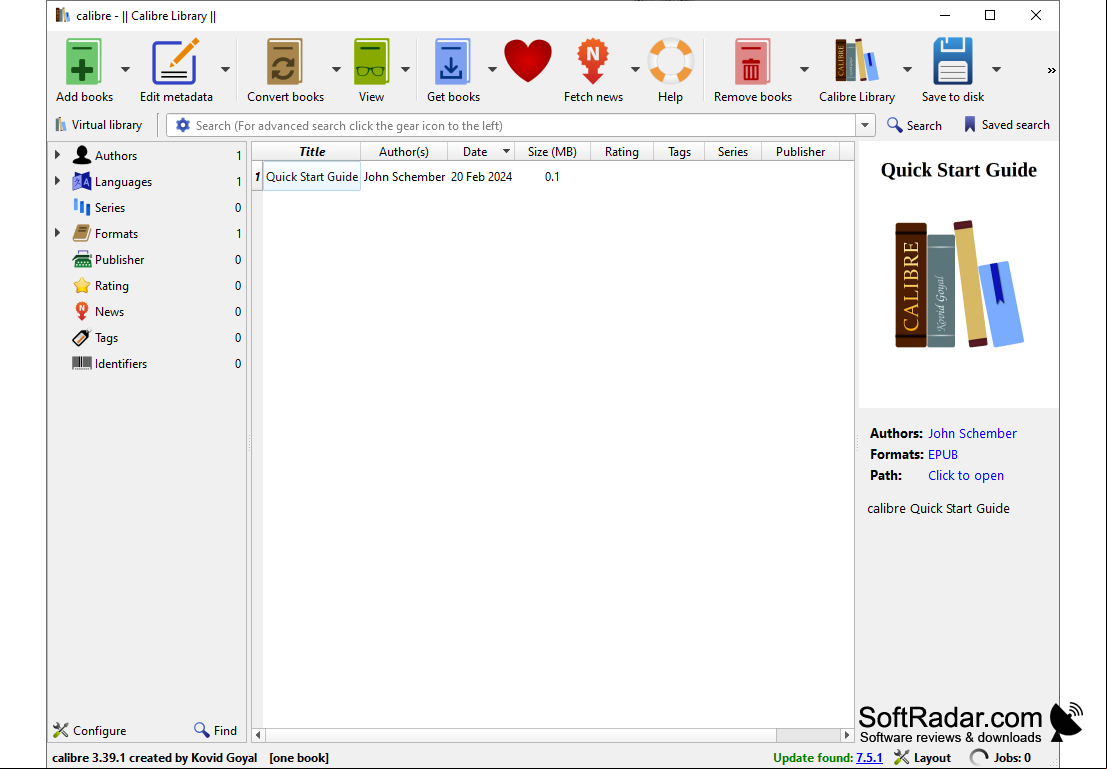Click the horizontal scrollbar right arrow
The width and height of the screenshot is (1107, 769).
pyautogui.click(x=846, y=735)
